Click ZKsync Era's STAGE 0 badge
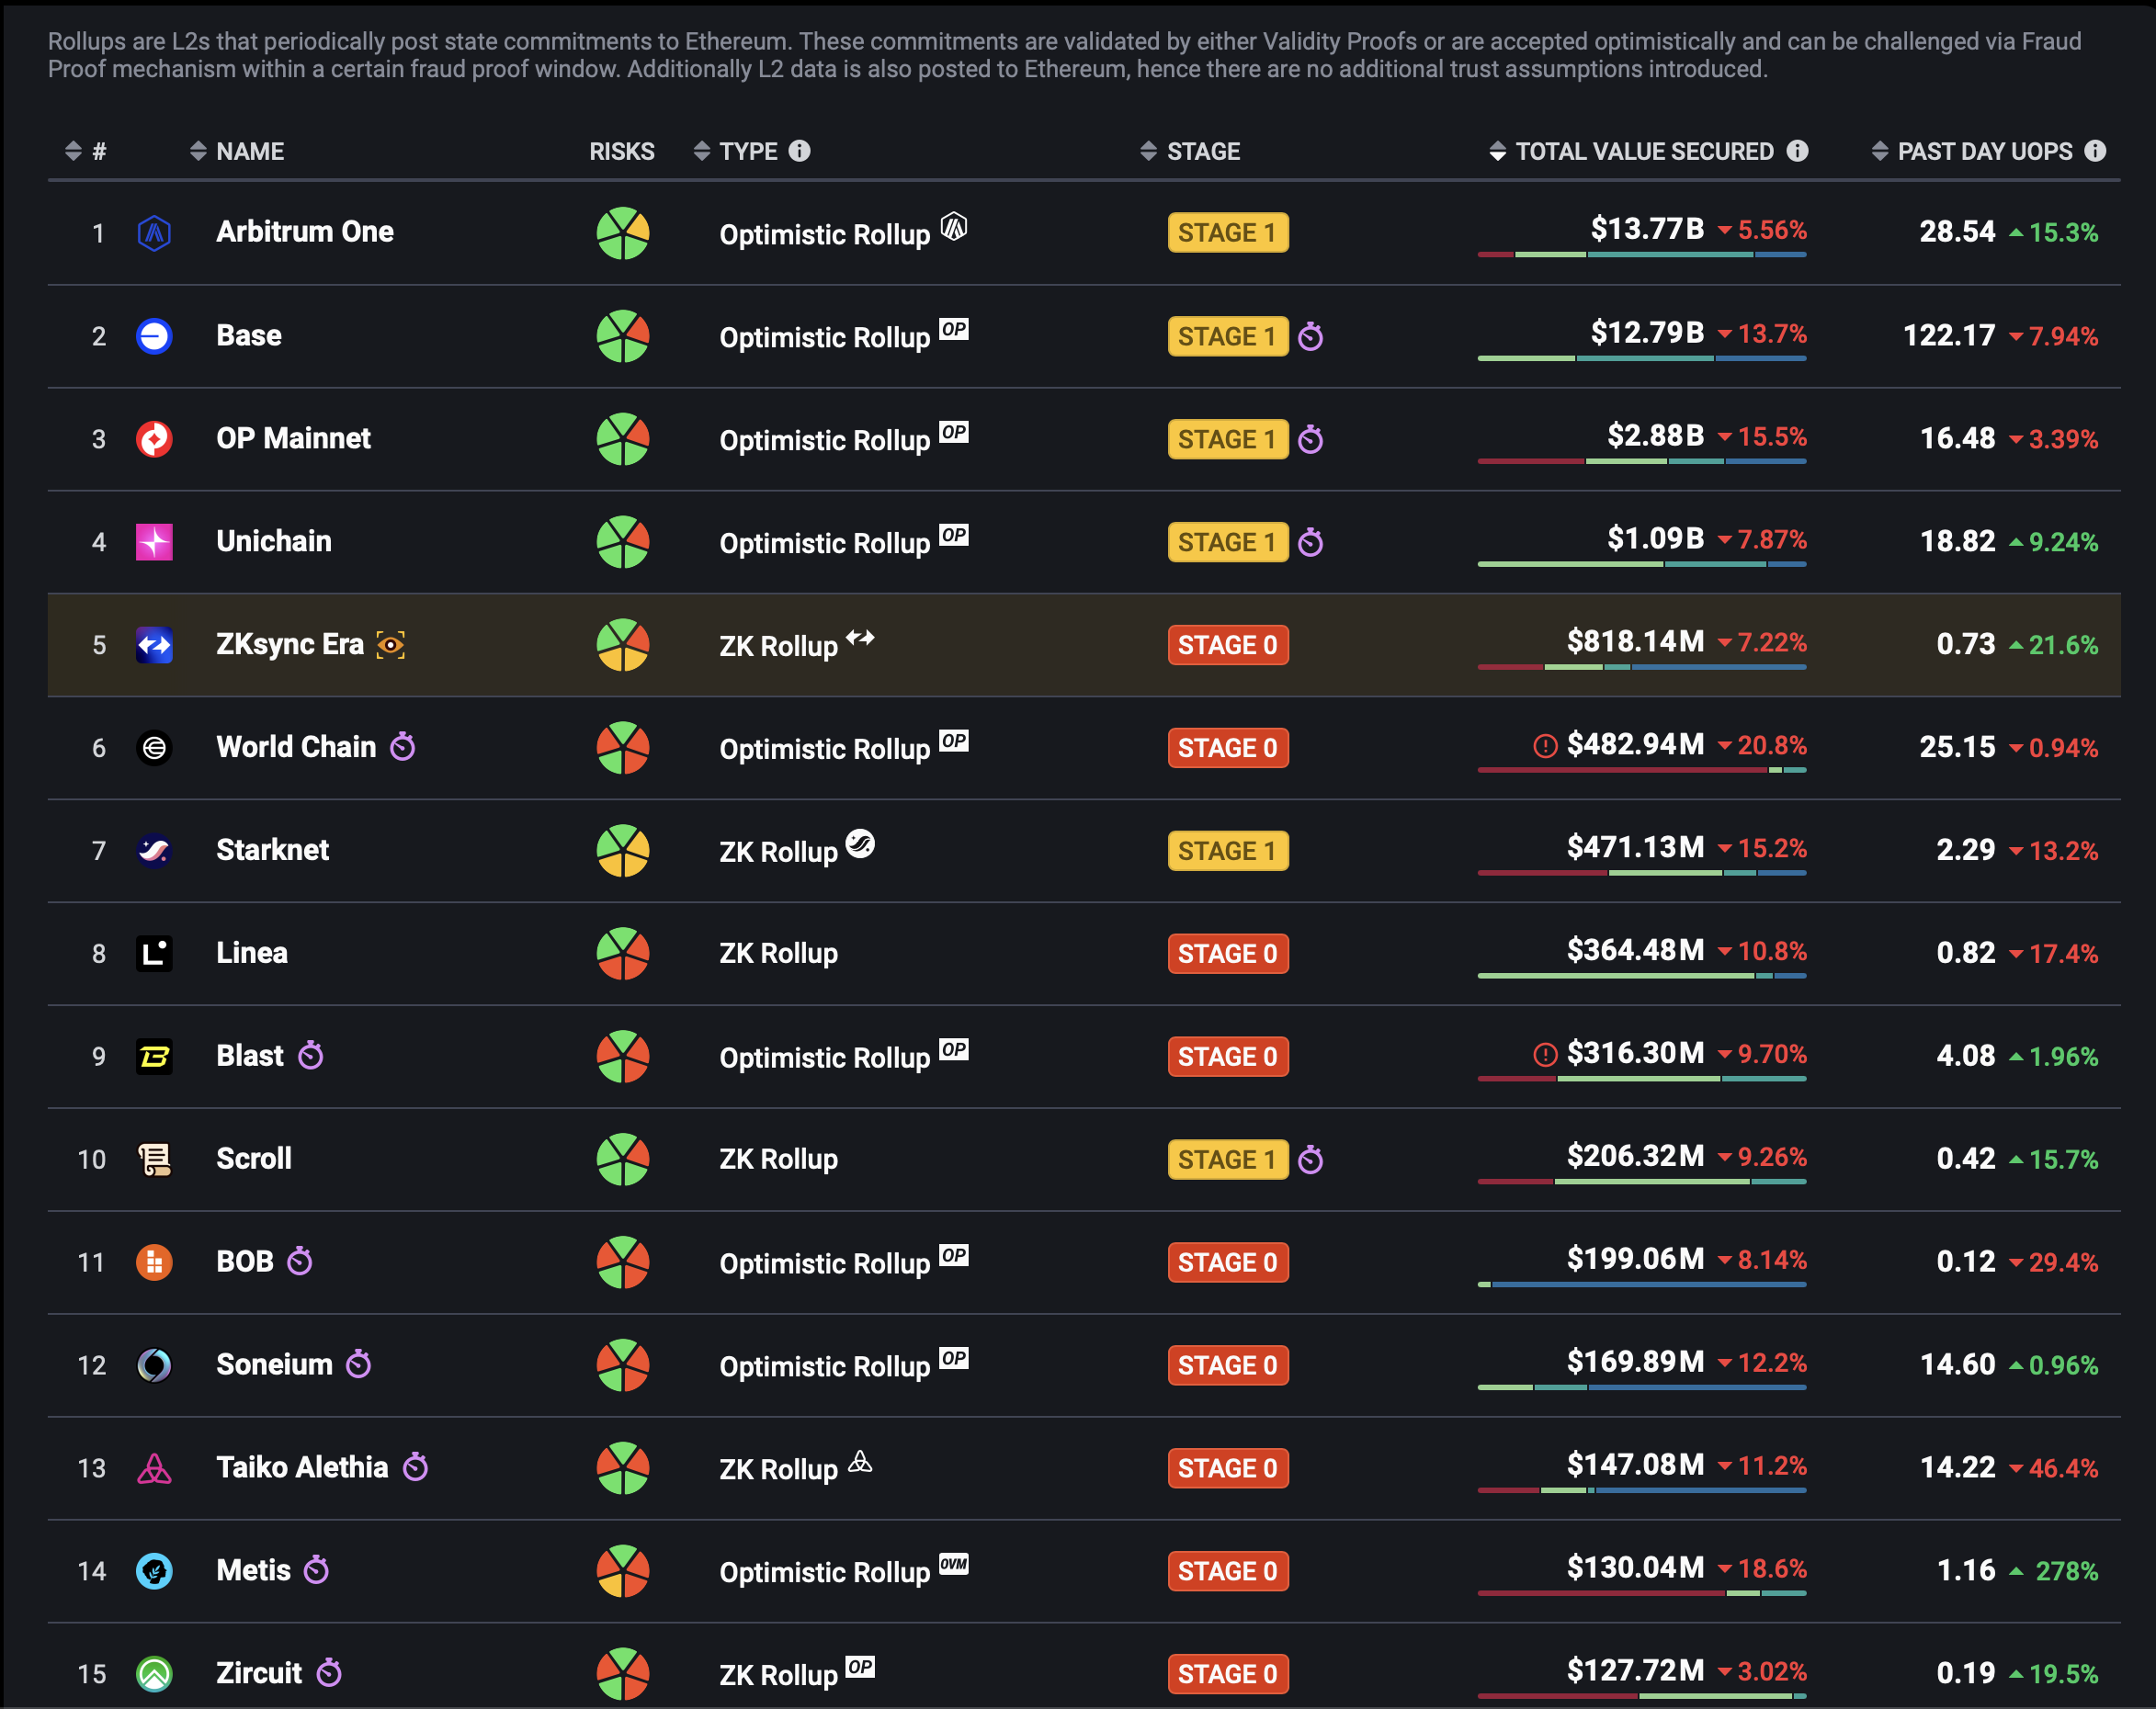2156x1709 pixels. (1228, 645)
